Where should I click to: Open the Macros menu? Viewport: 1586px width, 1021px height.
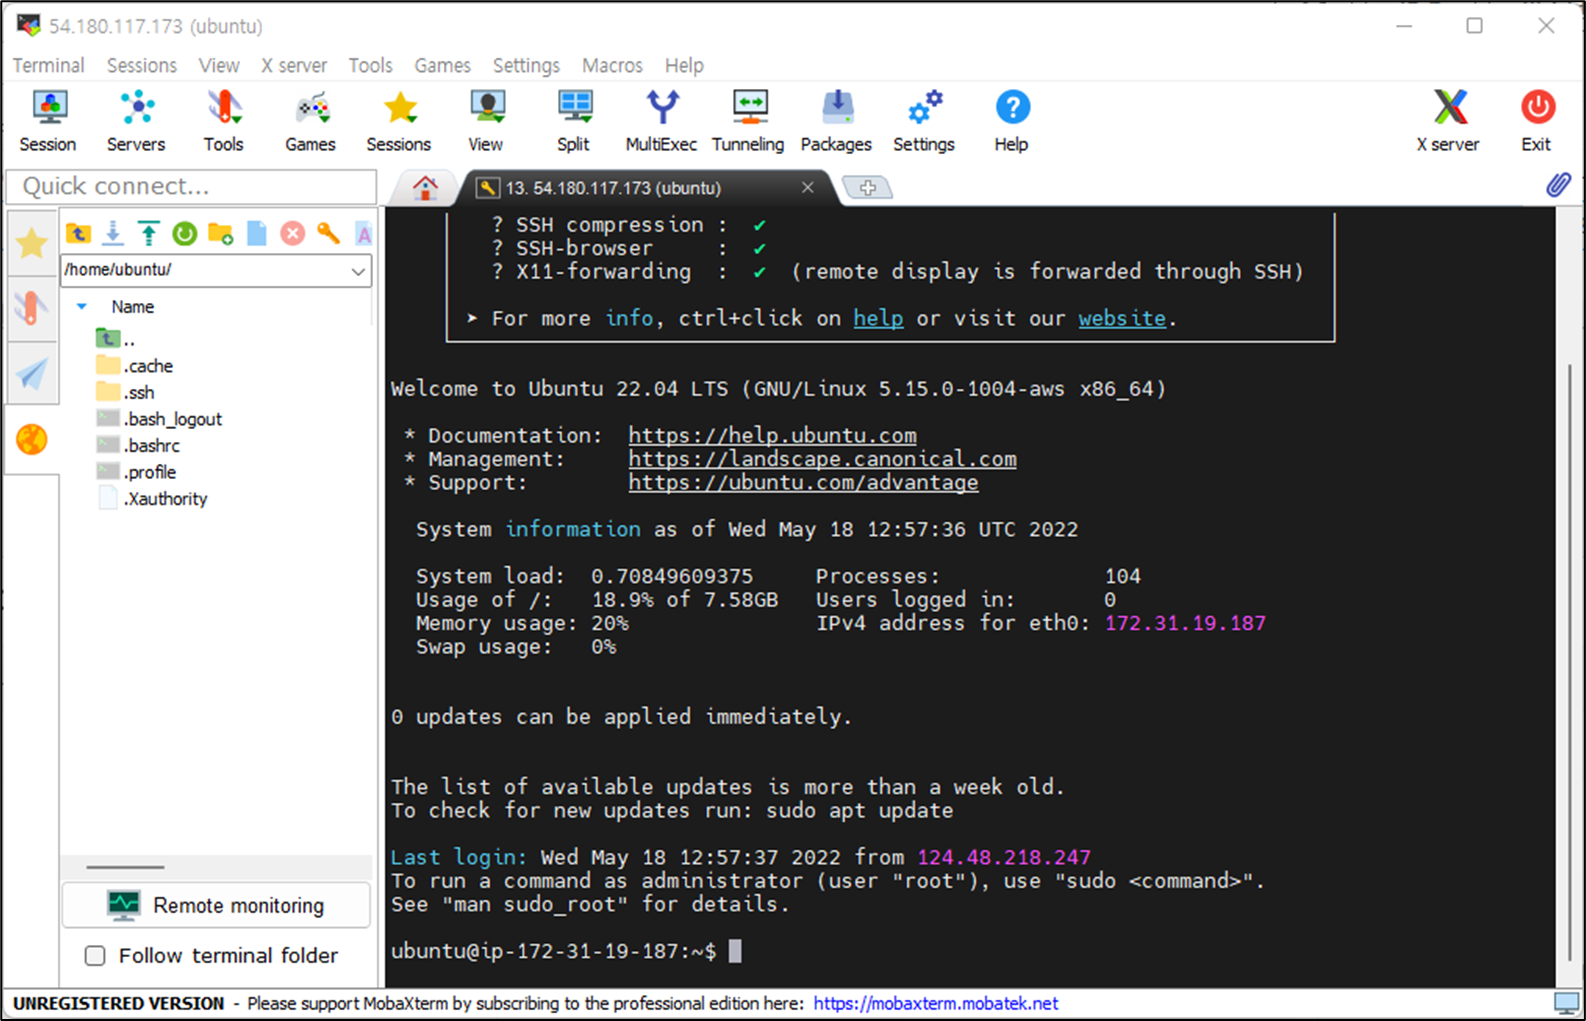click(x=613, y=65)
